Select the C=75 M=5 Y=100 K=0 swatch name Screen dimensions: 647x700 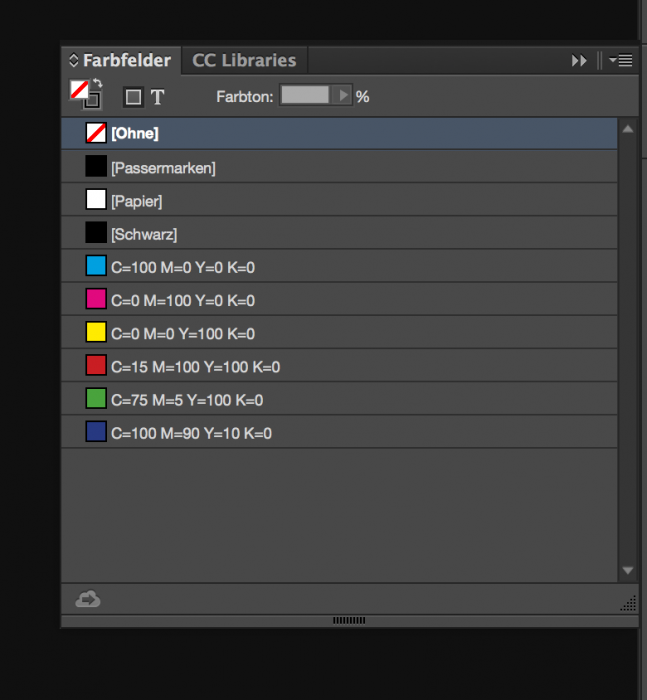187,400
